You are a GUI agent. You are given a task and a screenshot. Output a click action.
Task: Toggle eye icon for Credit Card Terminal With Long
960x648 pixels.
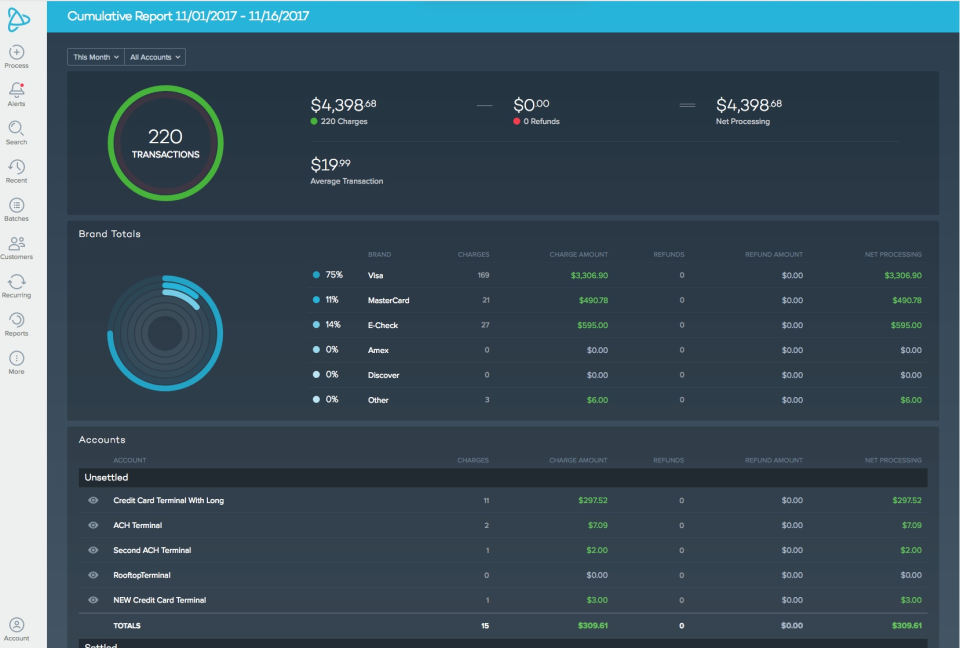point(93,500)
